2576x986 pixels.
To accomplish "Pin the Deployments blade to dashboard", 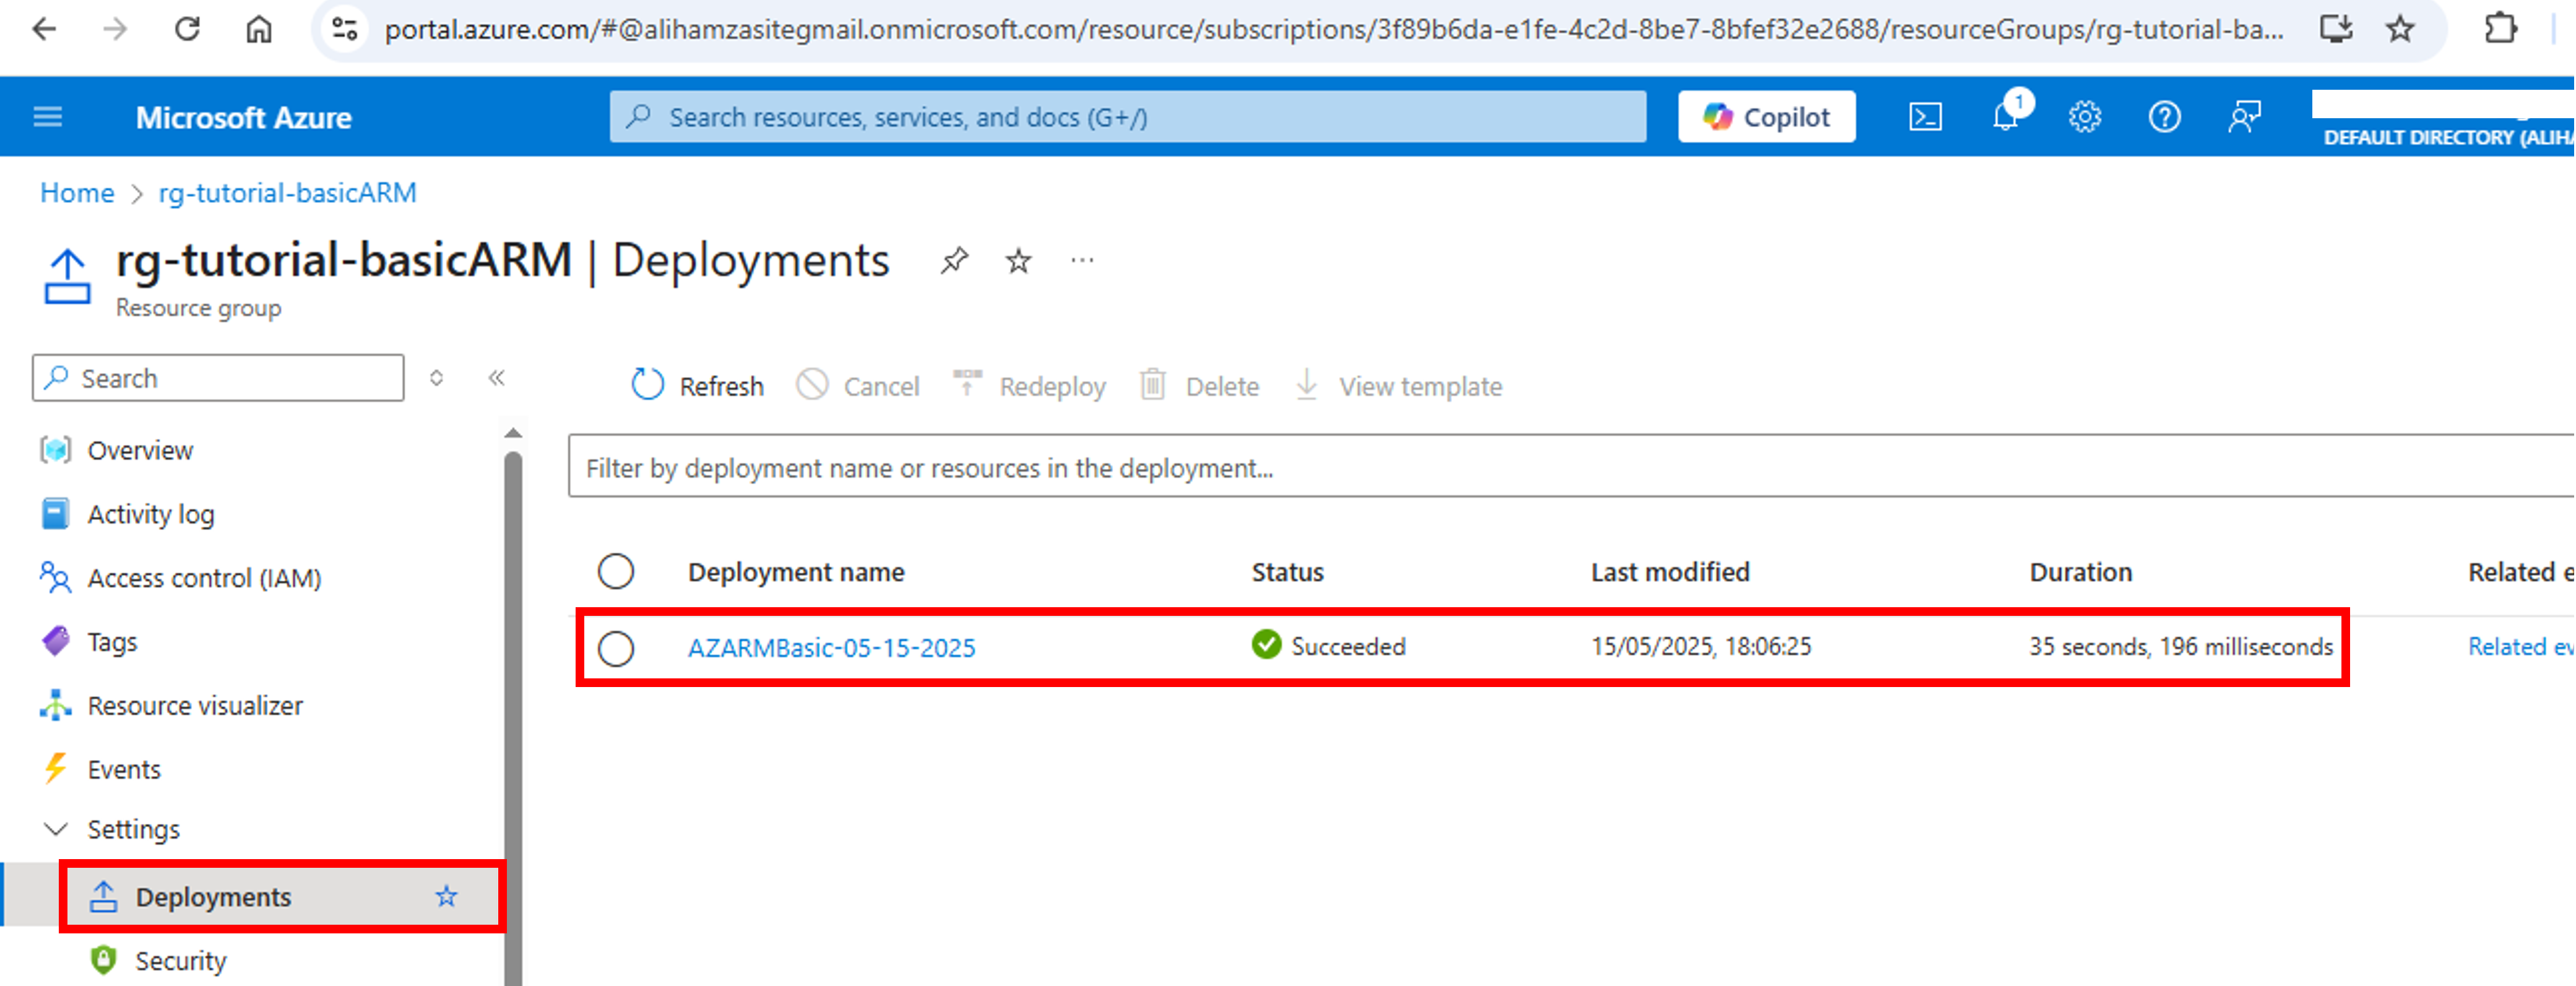I will [x=954, y=261].
